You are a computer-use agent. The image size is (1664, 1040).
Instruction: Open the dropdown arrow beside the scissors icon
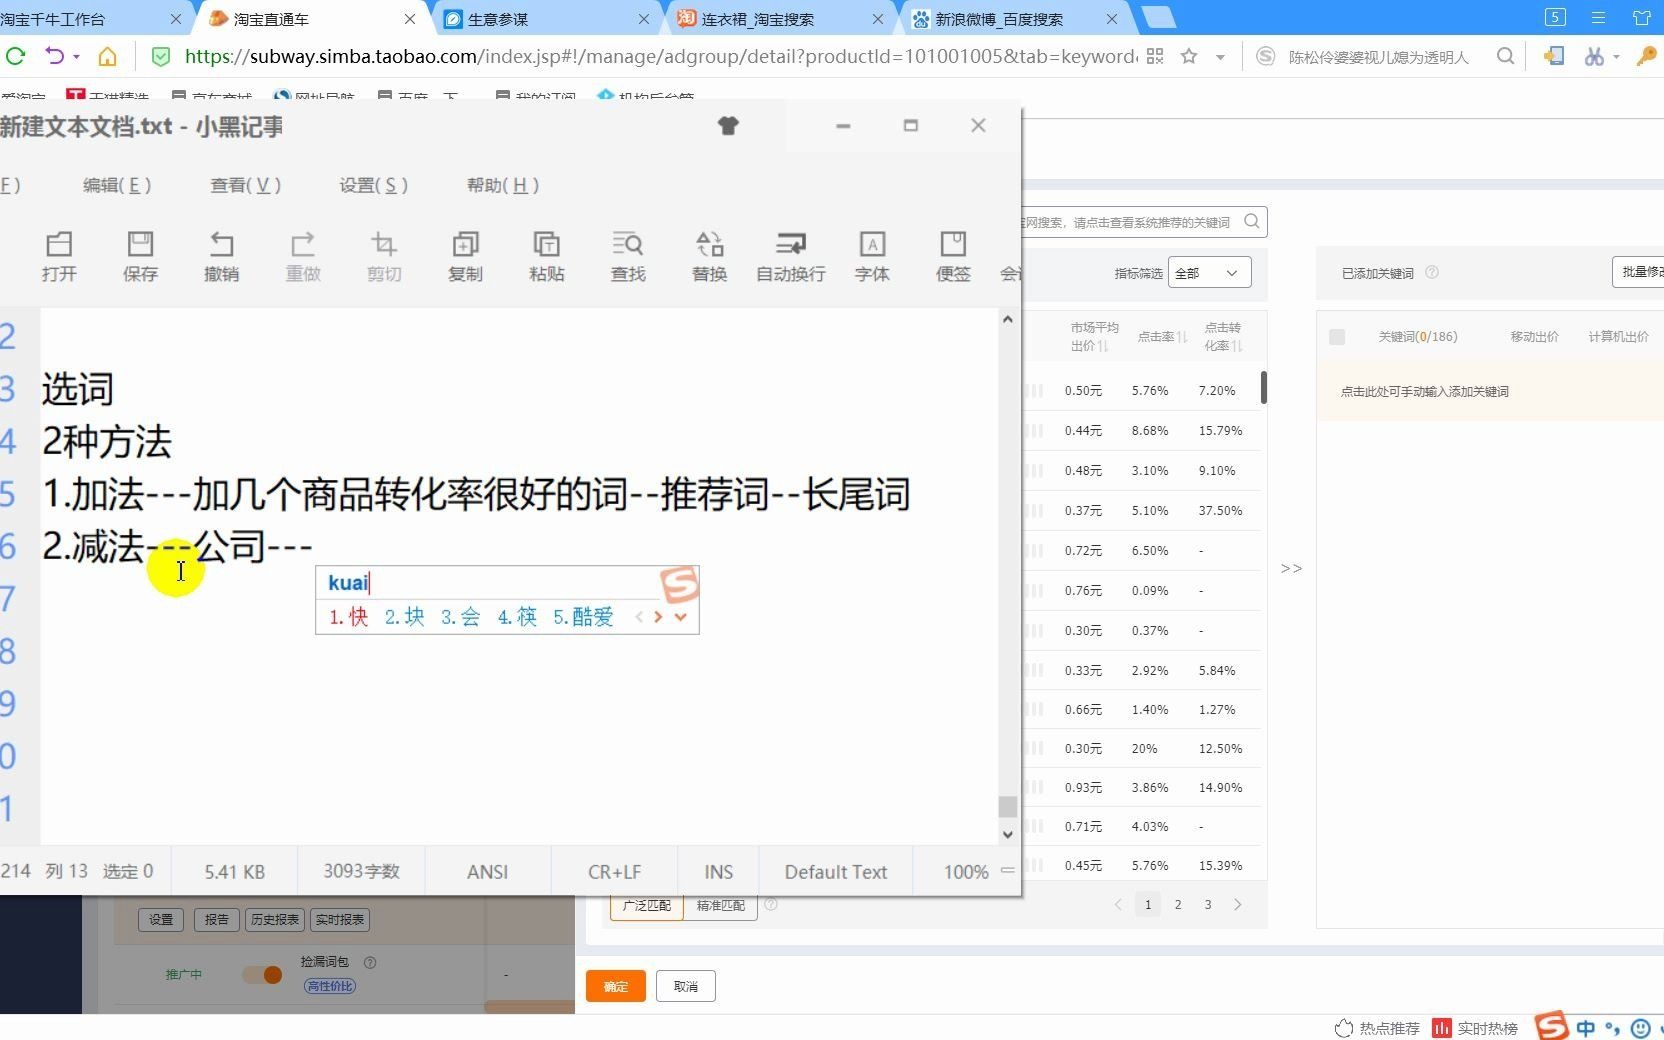pos(1616,57)
